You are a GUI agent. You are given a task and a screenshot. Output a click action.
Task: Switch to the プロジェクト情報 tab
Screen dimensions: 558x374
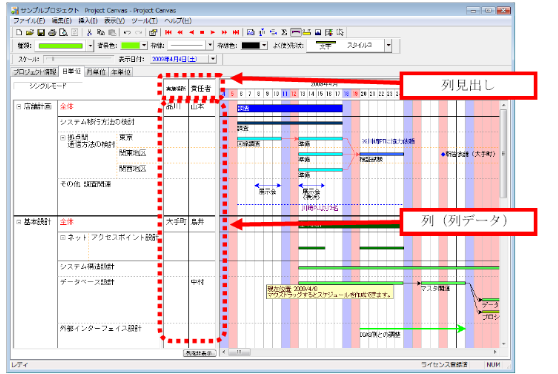click(x=35, y=72)
